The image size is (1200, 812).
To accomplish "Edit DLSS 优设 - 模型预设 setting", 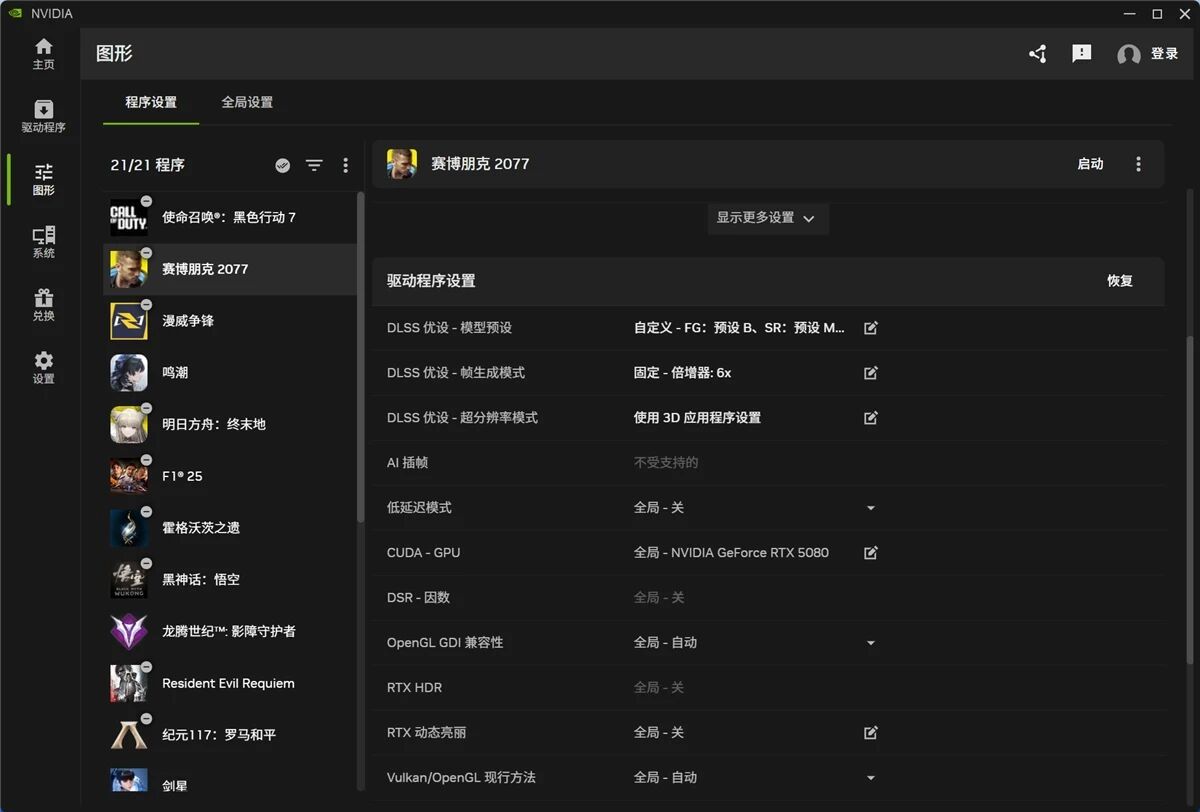I will click(871, 328).
